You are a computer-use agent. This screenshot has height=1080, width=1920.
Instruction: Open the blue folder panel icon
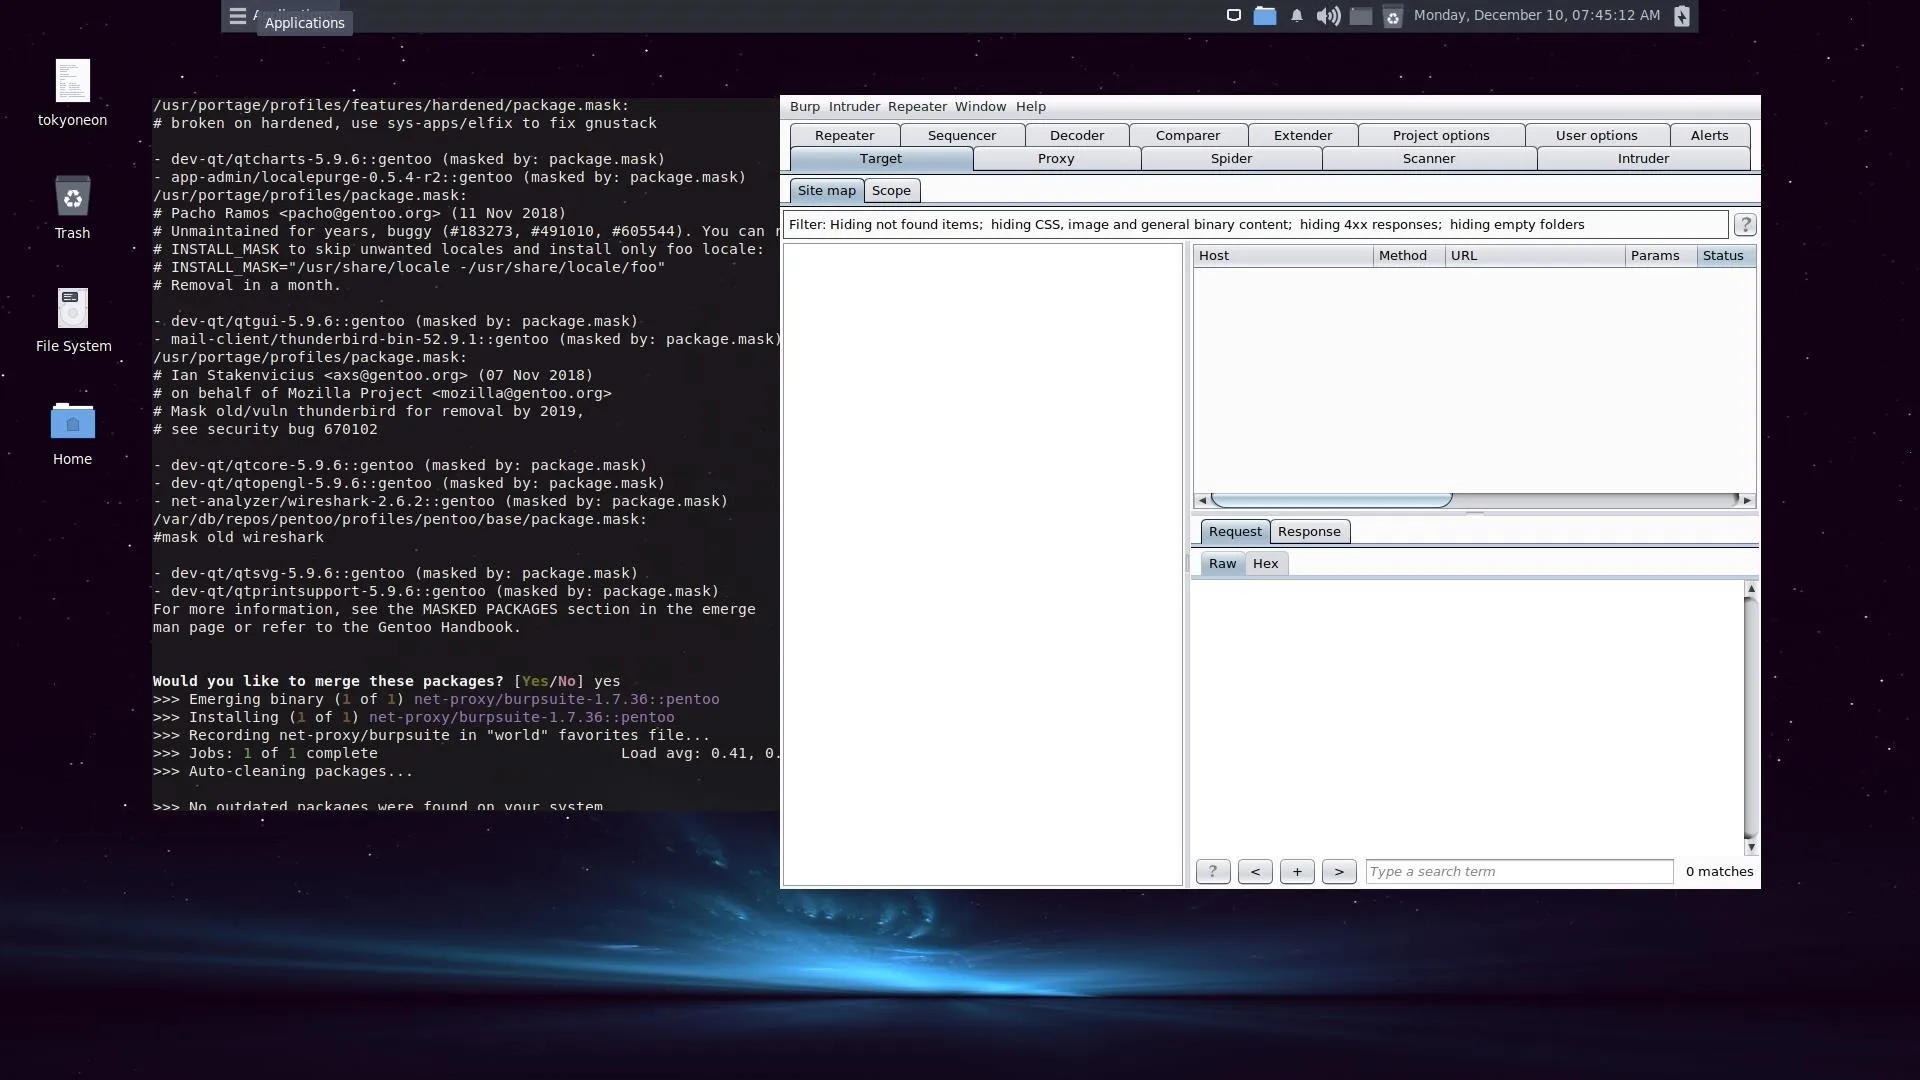(1265, 15)
